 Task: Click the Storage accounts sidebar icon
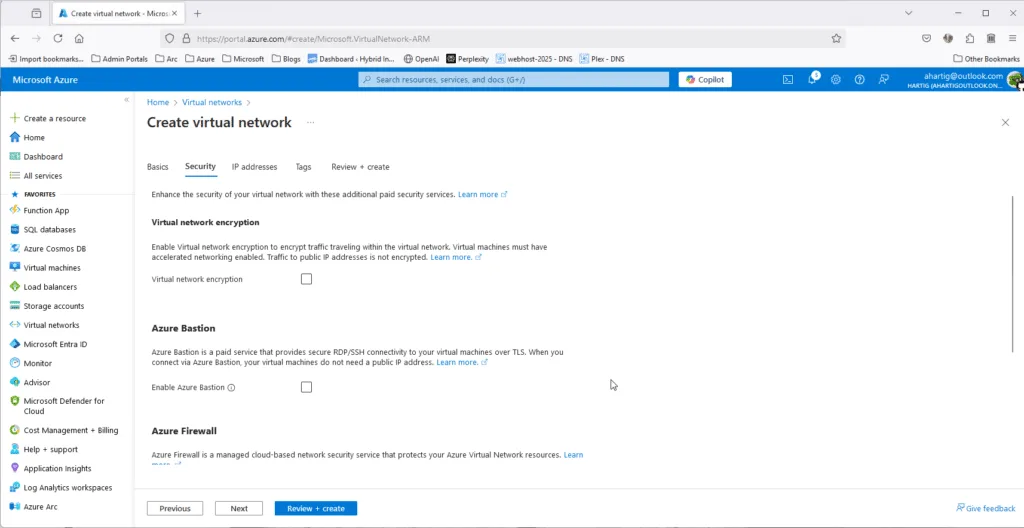pyautogui.click(x=15, y=306)
